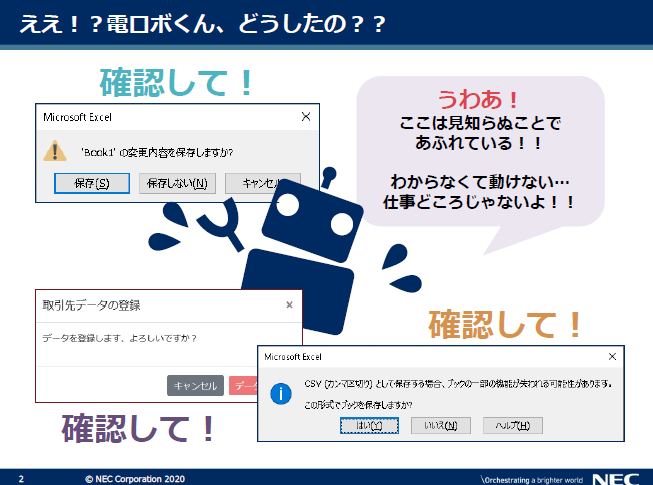Screen dimensions: 653x485
Task: Click この形式でブックを保存しますか? text
Action: 358,405
